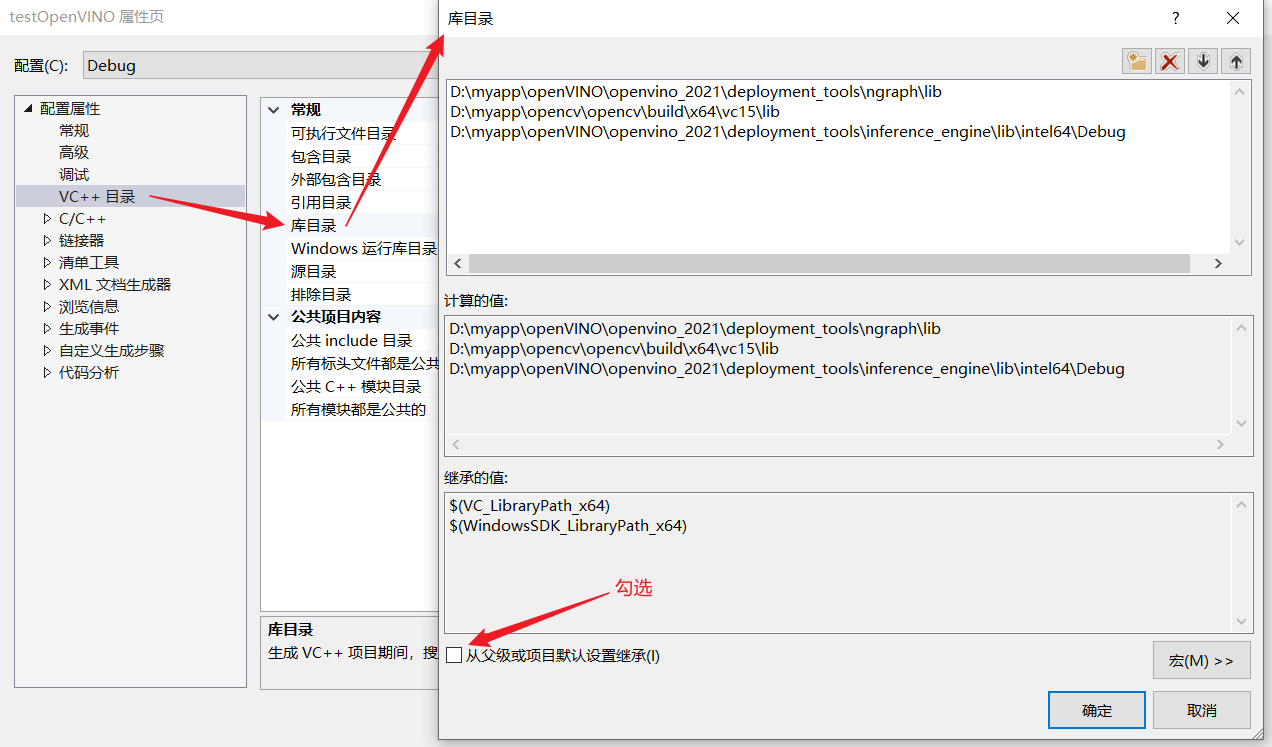Expand the 生成事件 tree node

(47, 328)
